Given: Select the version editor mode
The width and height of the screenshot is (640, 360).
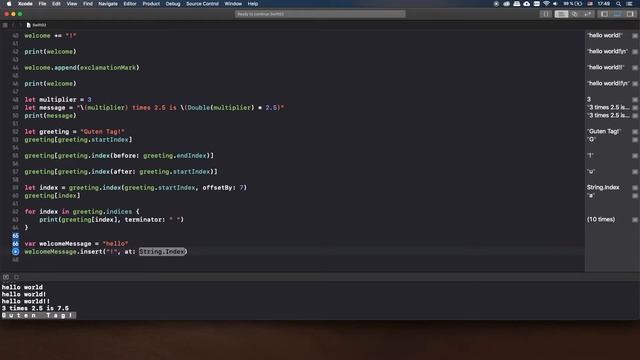Looking at the screenshot, I should click(588, 14).
